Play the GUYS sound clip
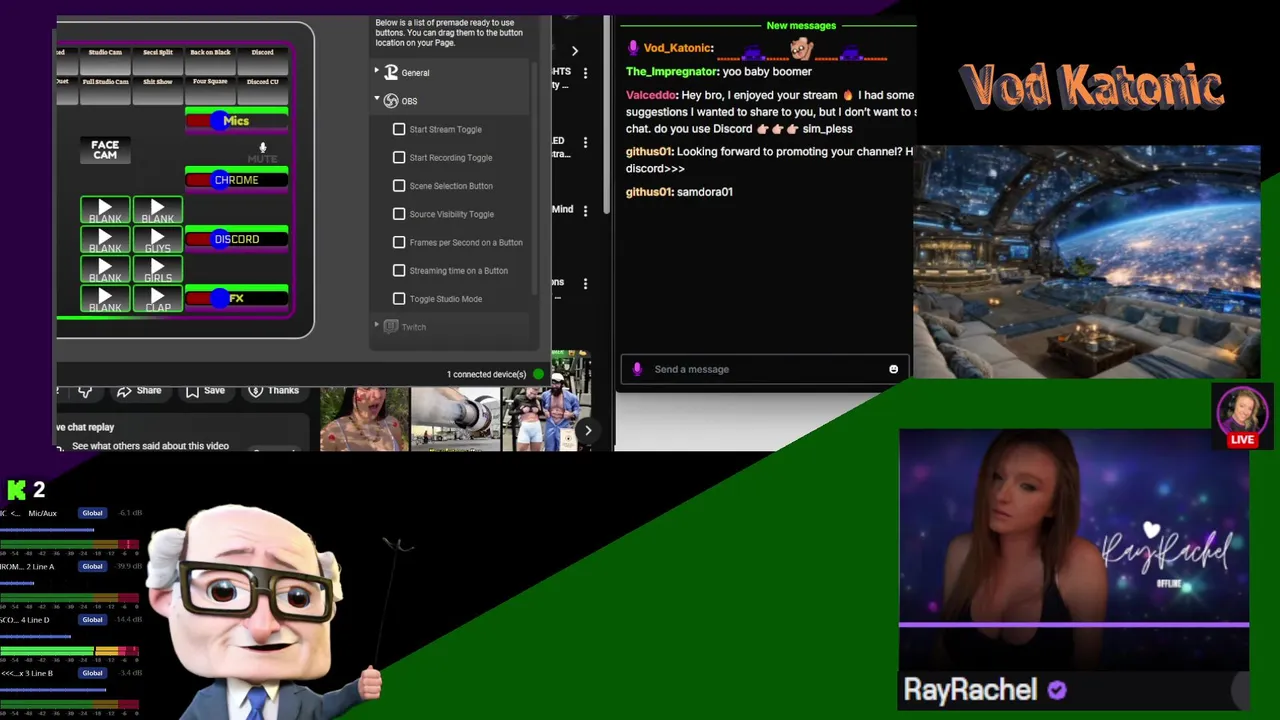Image resolution: width=1280 pixels, height=720 pixels. click(x=157, y=240)
